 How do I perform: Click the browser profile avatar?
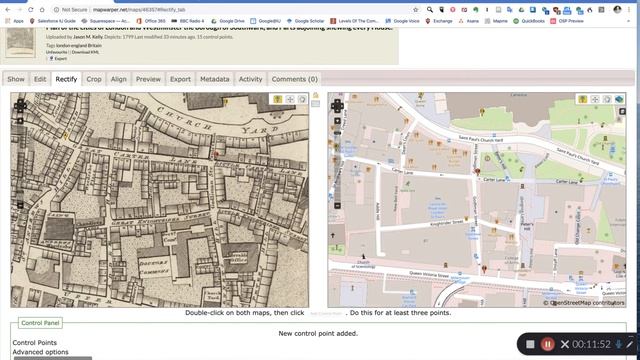pos(617,9)
